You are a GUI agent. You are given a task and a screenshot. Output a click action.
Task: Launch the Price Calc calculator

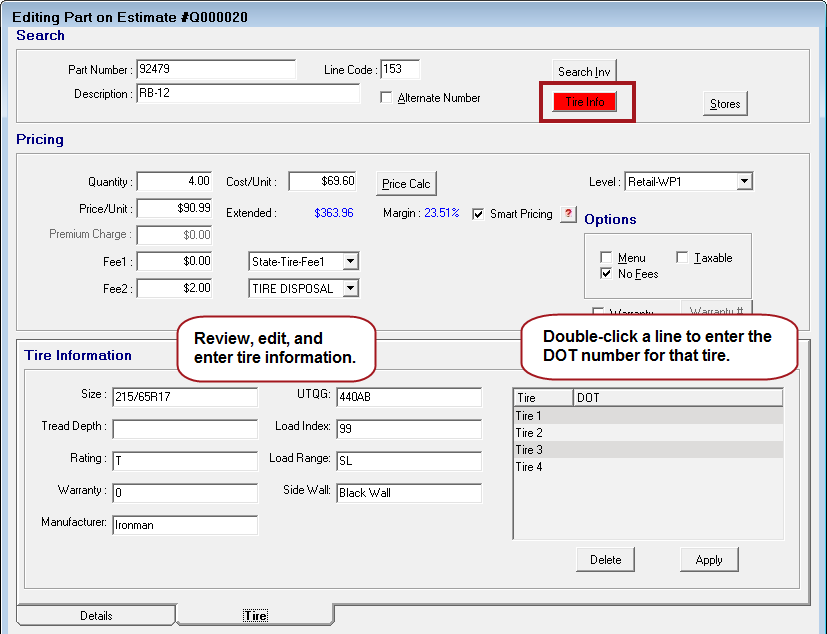(406, 183)
